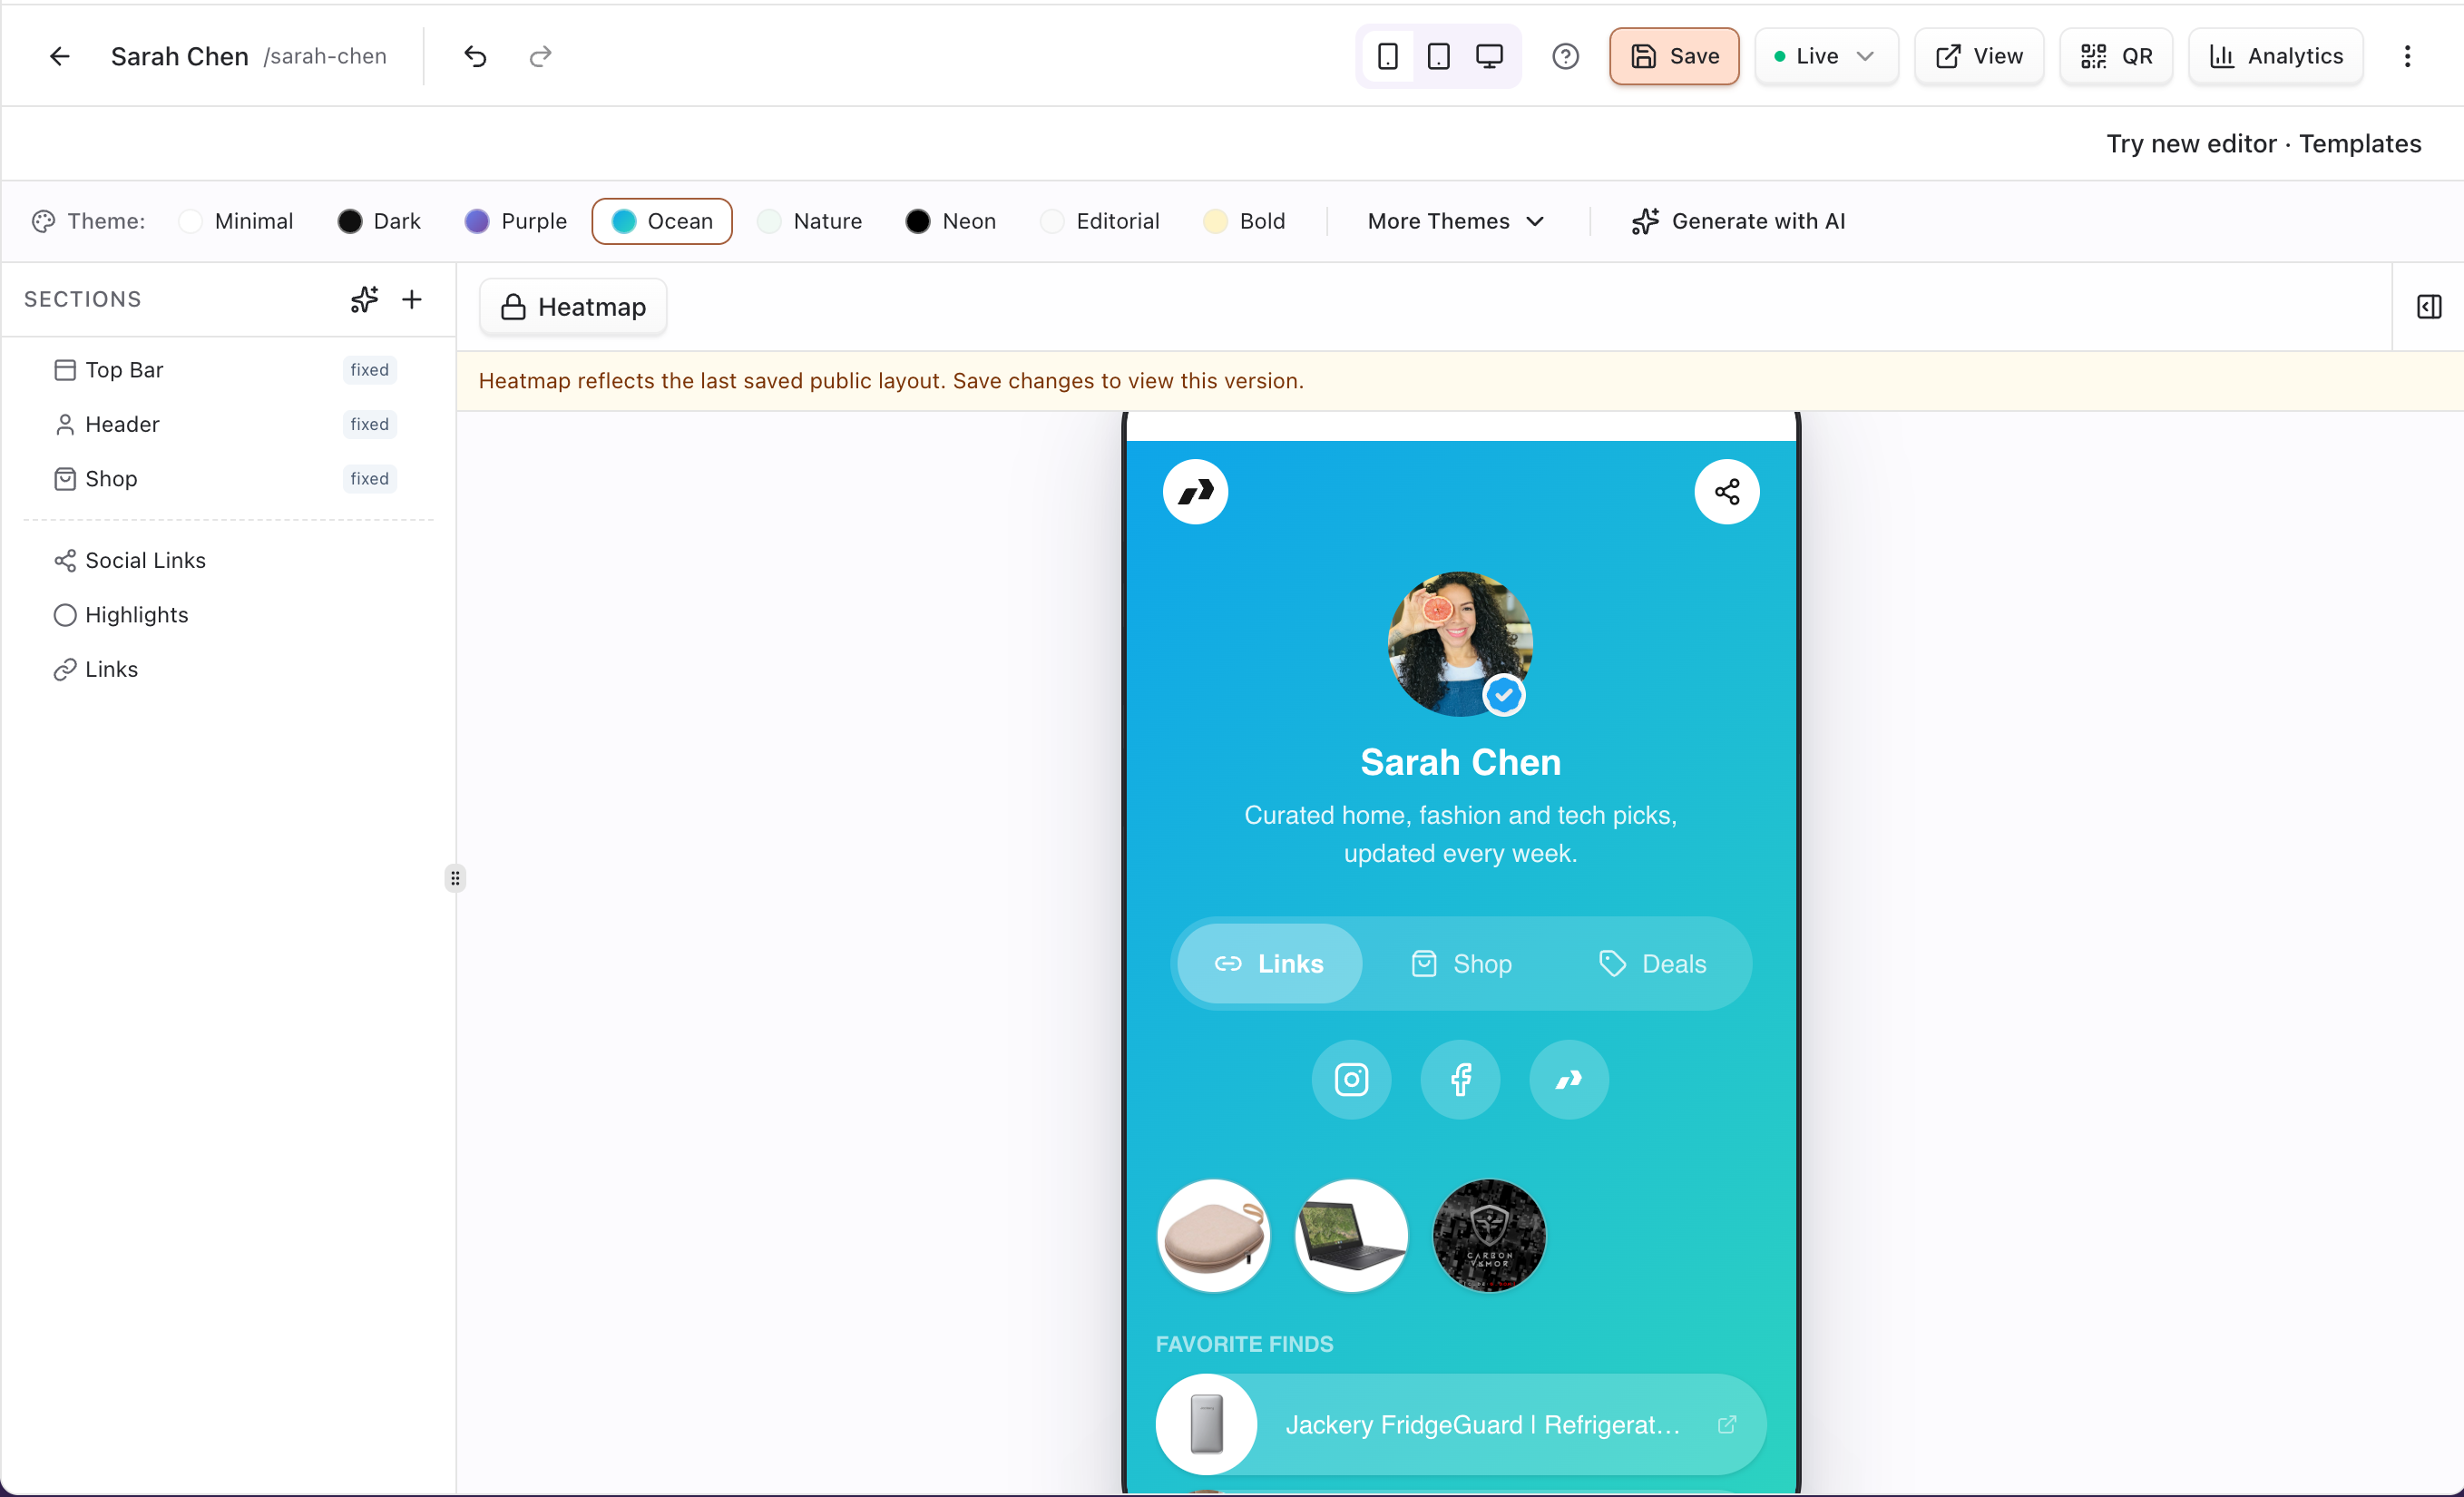Switch to the Deals tab in preview

1652,963
